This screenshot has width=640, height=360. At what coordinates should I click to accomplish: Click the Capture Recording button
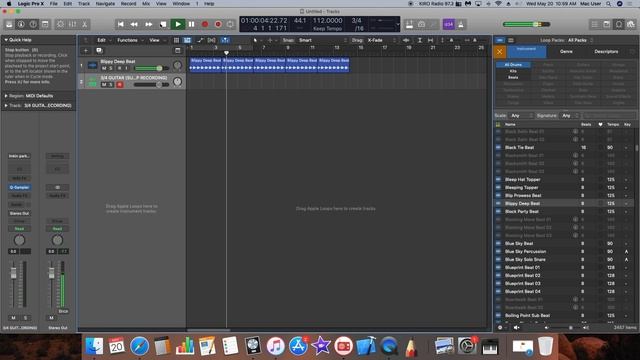(218, 24)
